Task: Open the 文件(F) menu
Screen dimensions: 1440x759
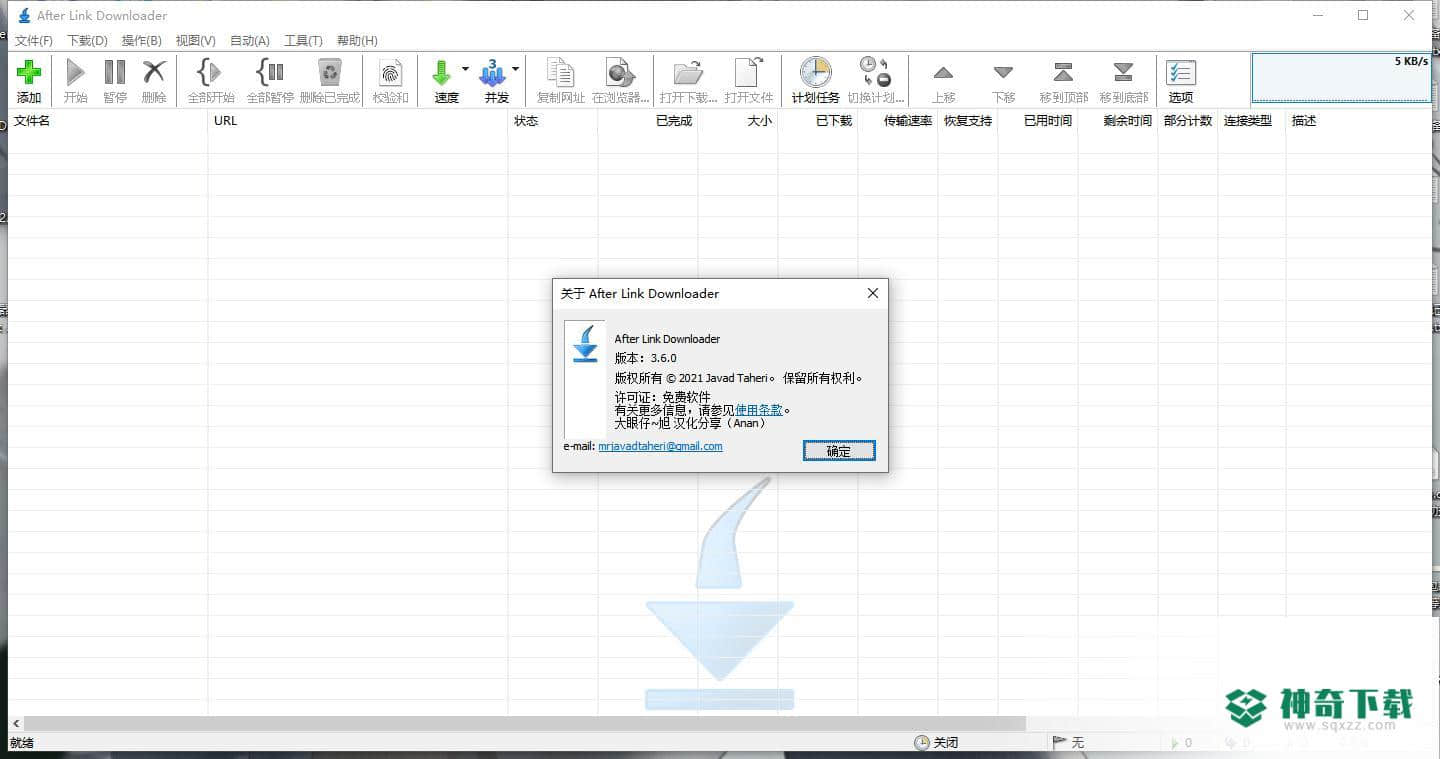Action: click(33, 41)
